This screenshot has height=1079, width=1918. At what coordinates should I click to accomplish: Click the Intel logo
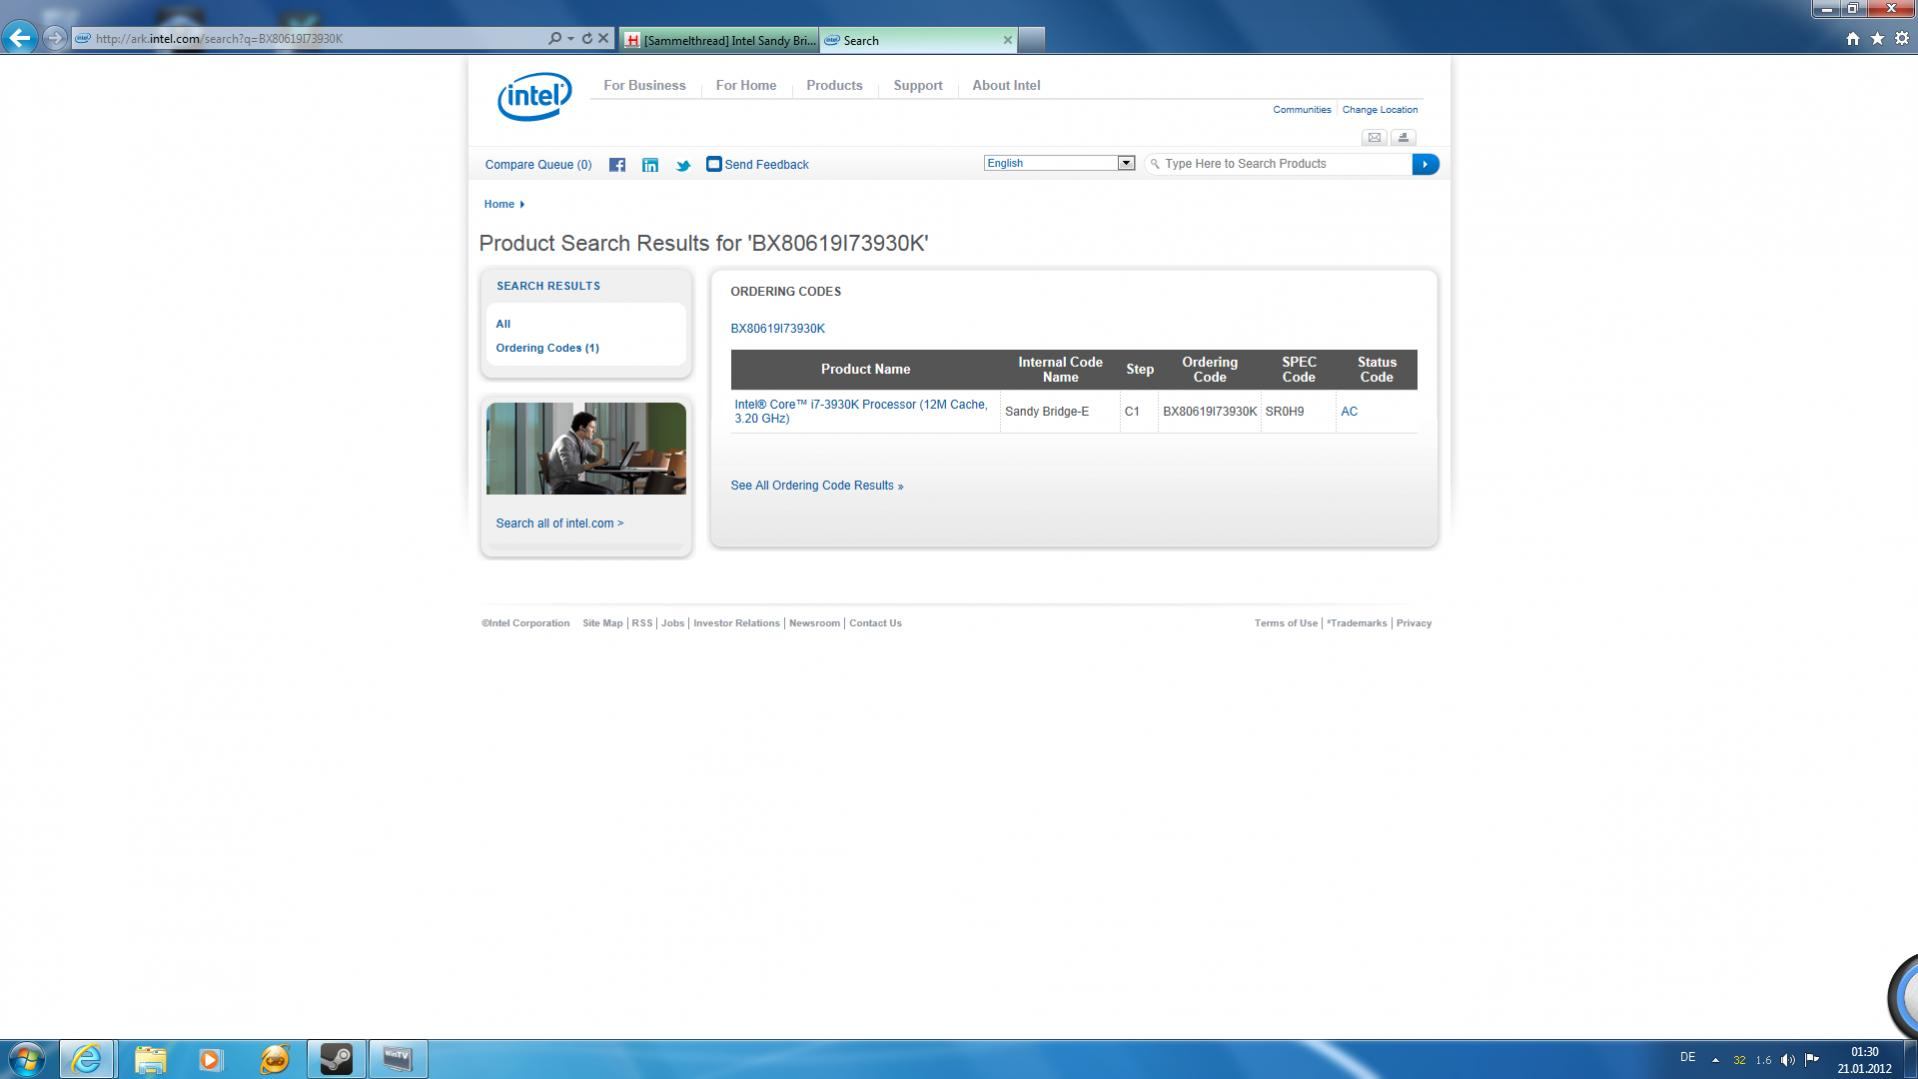pyautogui.click(x=534, y=96)
